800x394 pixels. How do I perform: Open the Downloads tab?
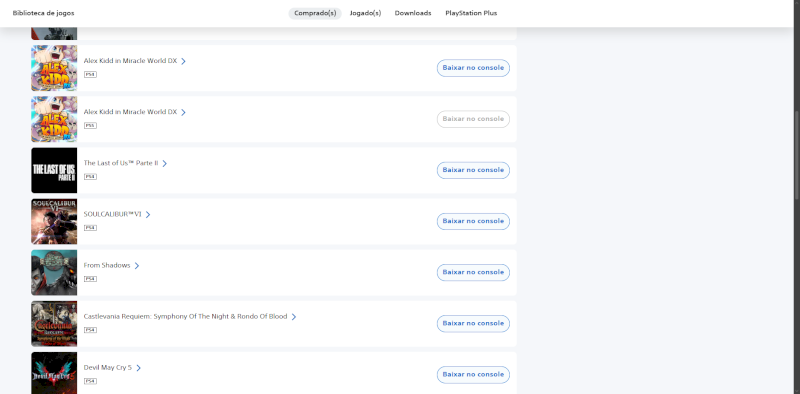[x=413, y=13]
